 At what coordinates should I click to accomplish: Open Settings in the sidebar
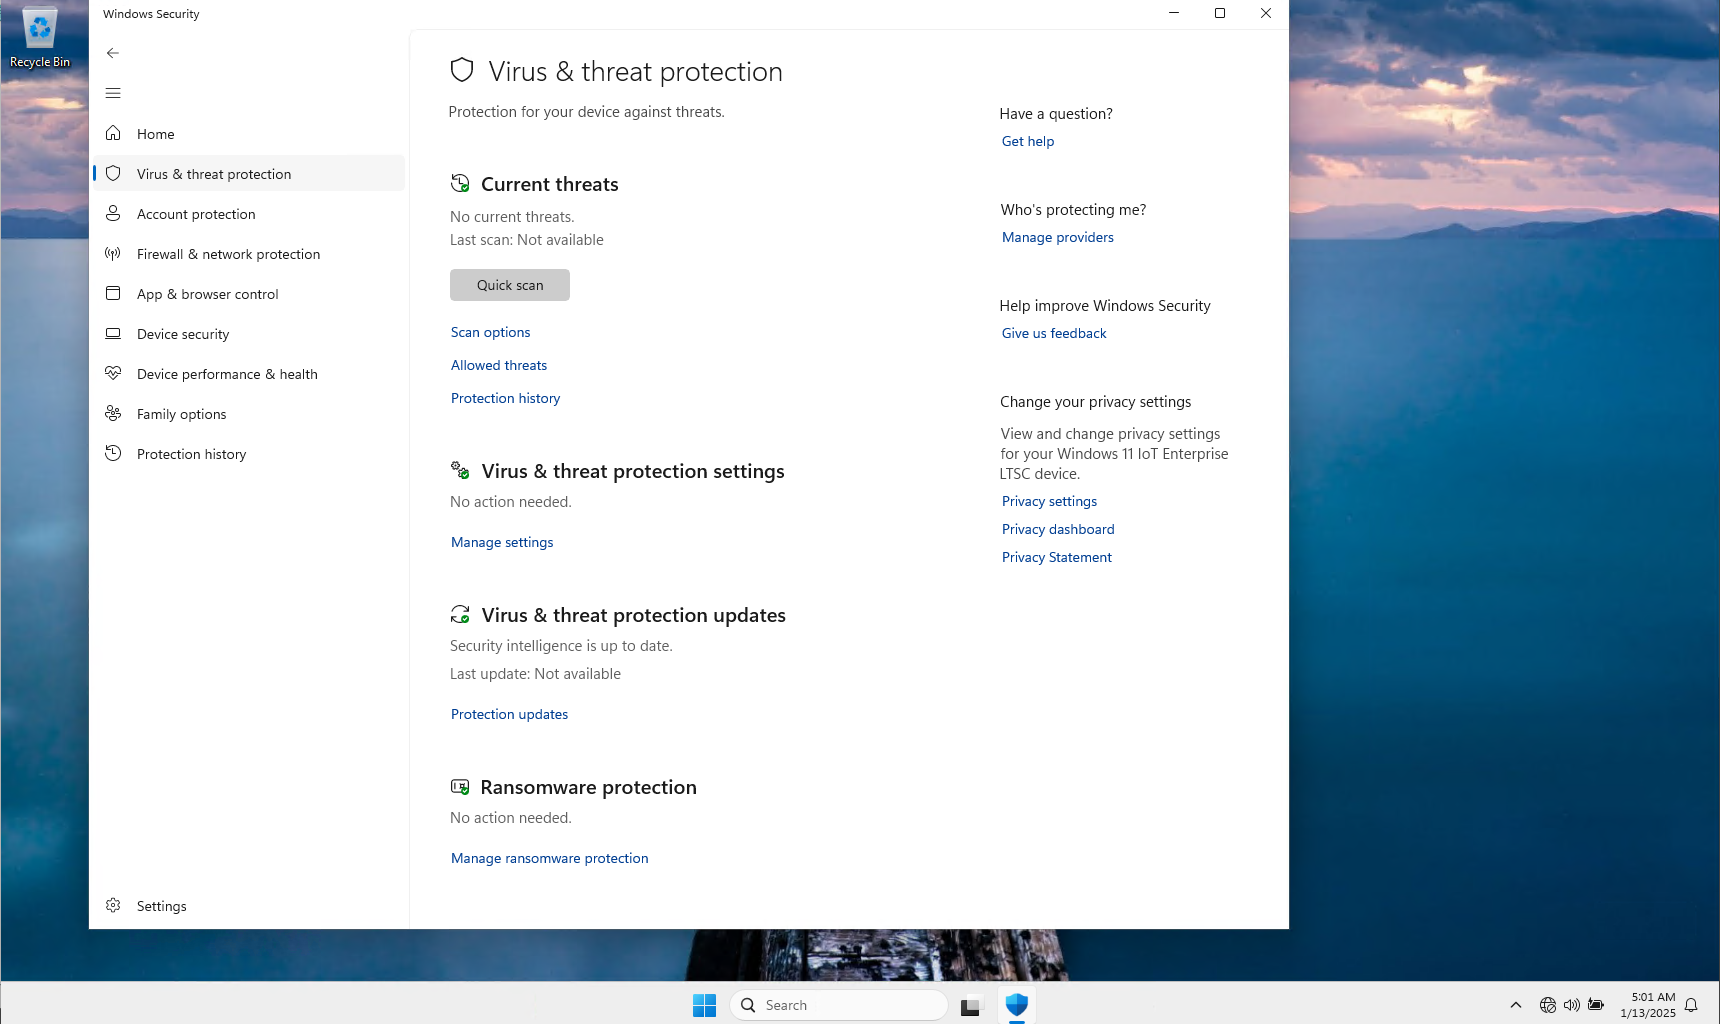point(249,905)
